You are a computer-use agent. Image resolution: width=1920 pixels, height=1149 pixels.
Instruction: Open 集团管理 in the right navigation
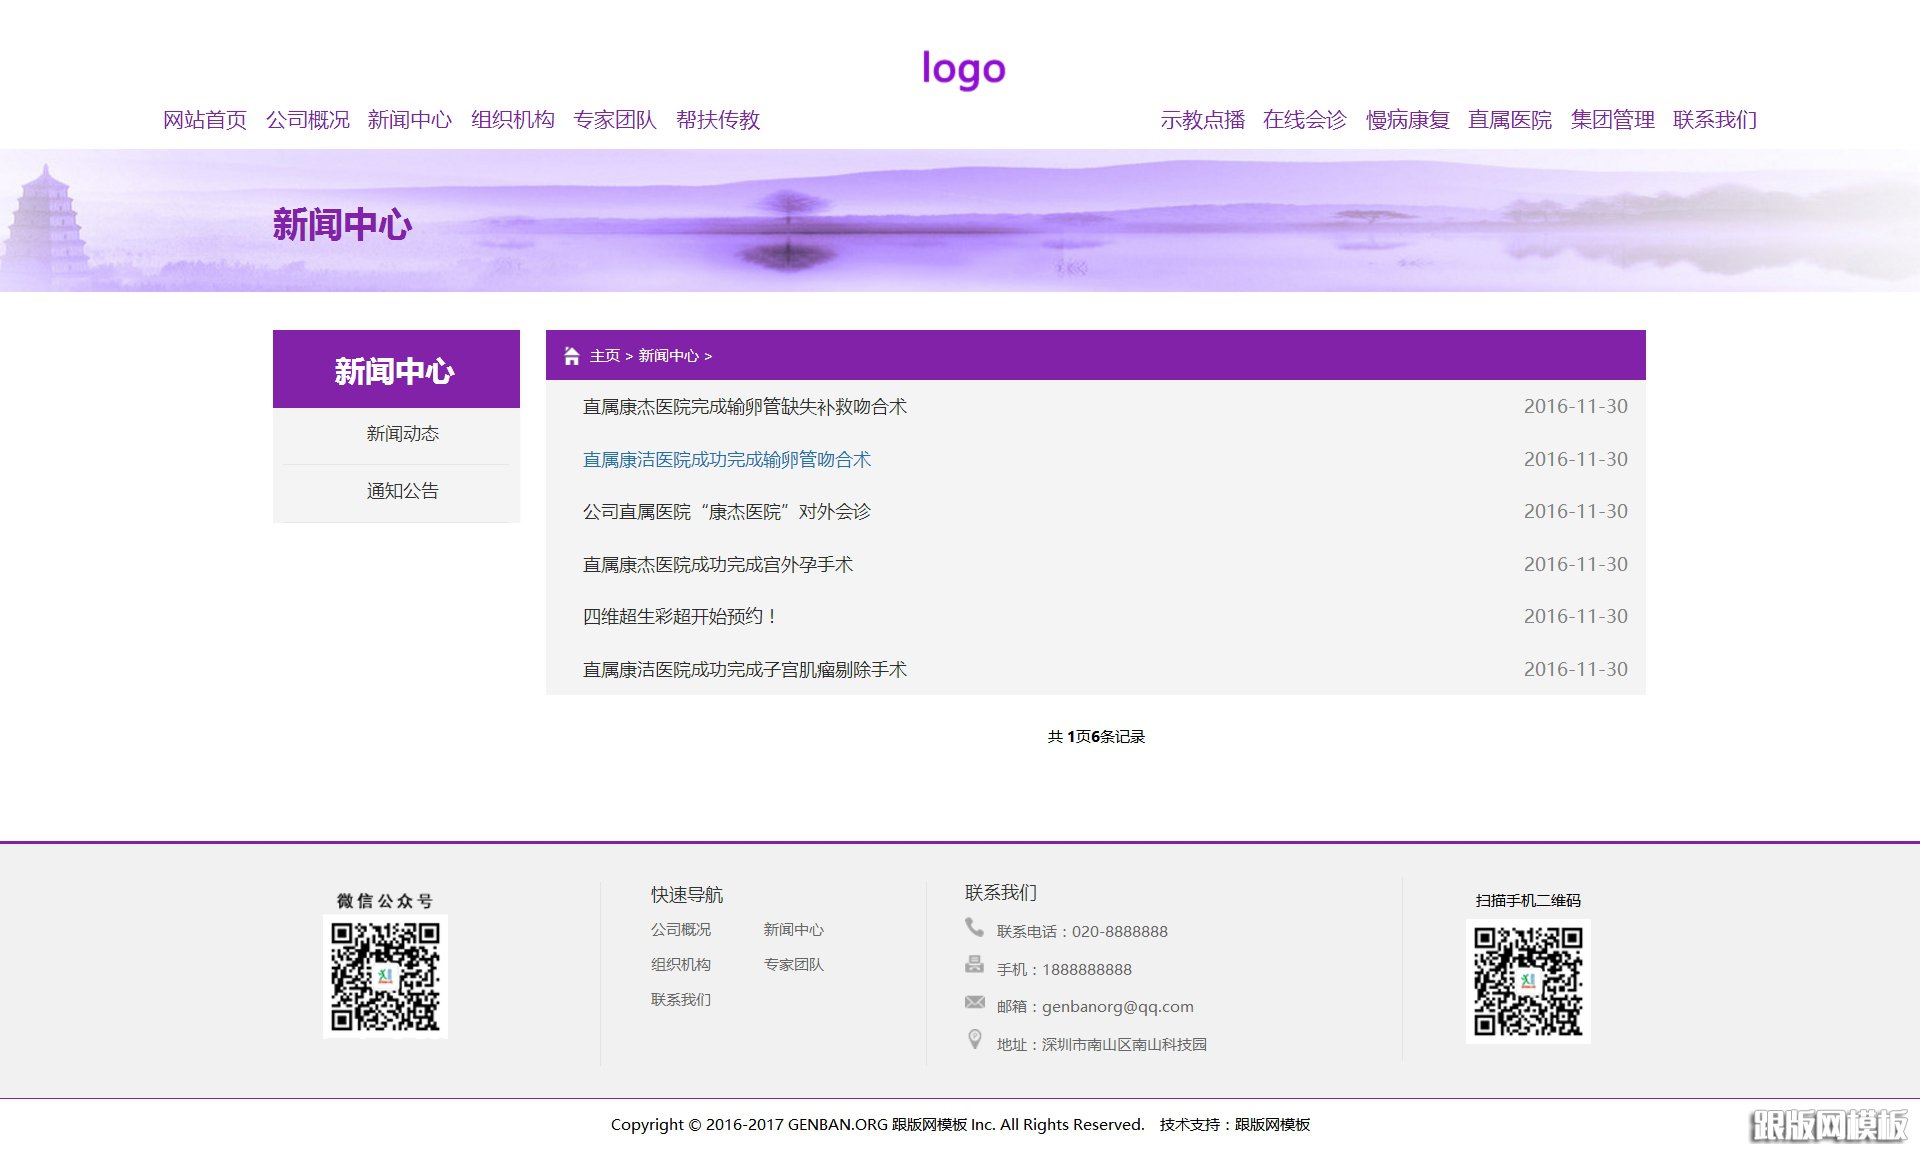1613,119
